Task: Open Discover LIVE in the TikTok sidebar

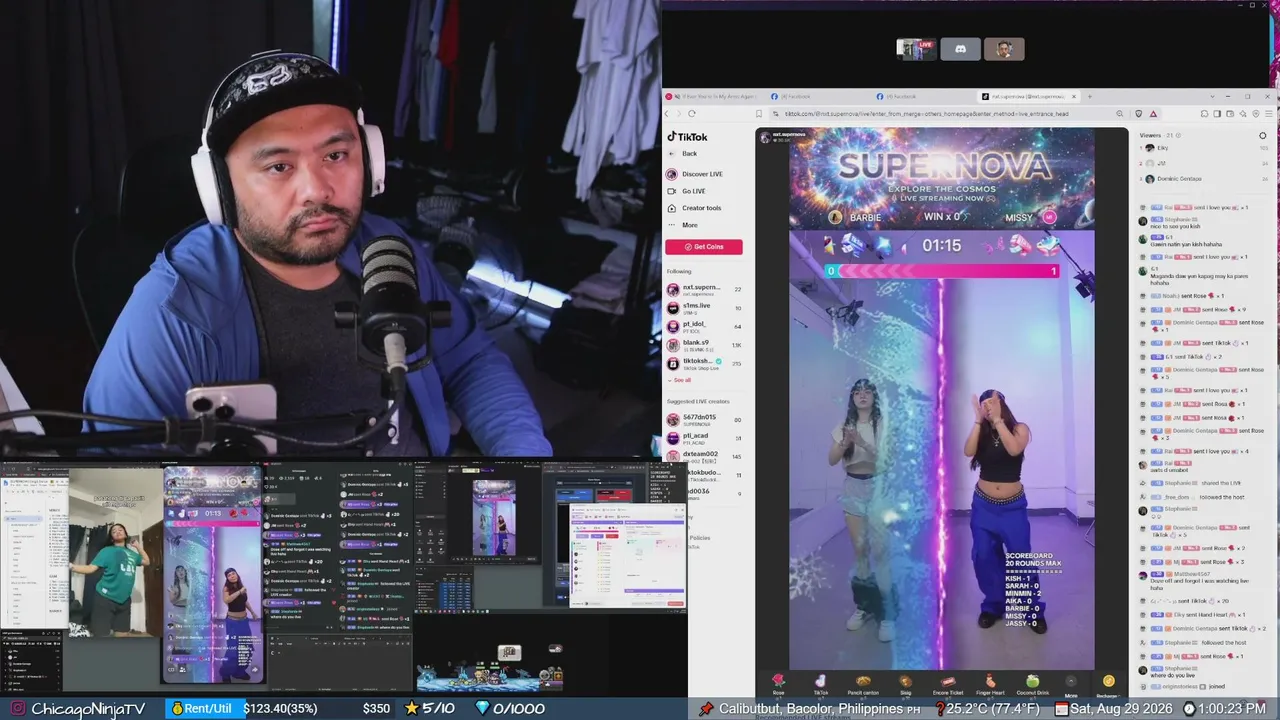Action: coord(695,174)
